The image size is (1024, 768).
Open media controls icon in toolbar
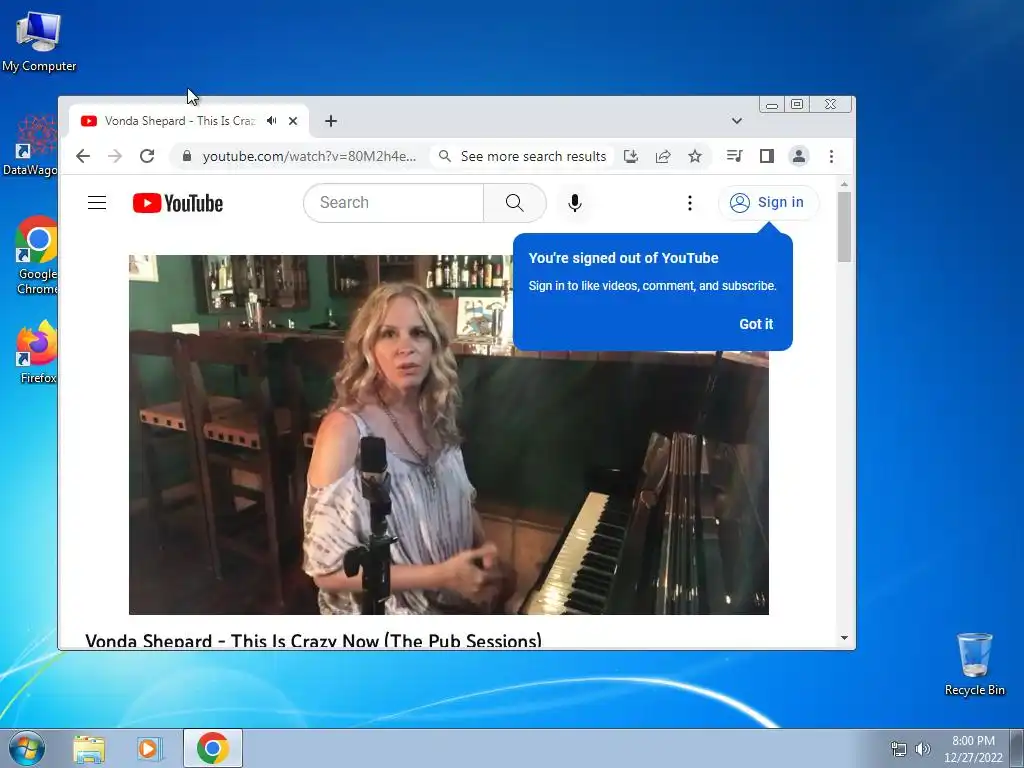point(734,156)
